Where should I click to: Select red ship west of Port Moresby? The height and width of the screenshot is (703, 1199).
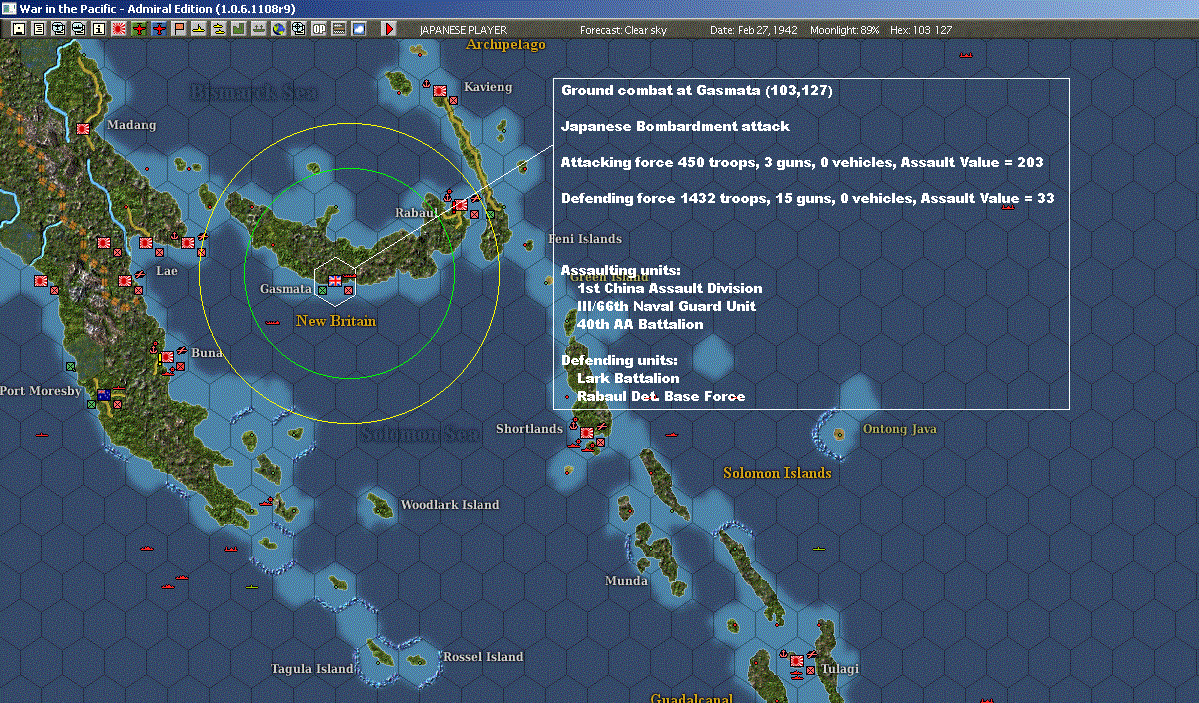[42, 434]
